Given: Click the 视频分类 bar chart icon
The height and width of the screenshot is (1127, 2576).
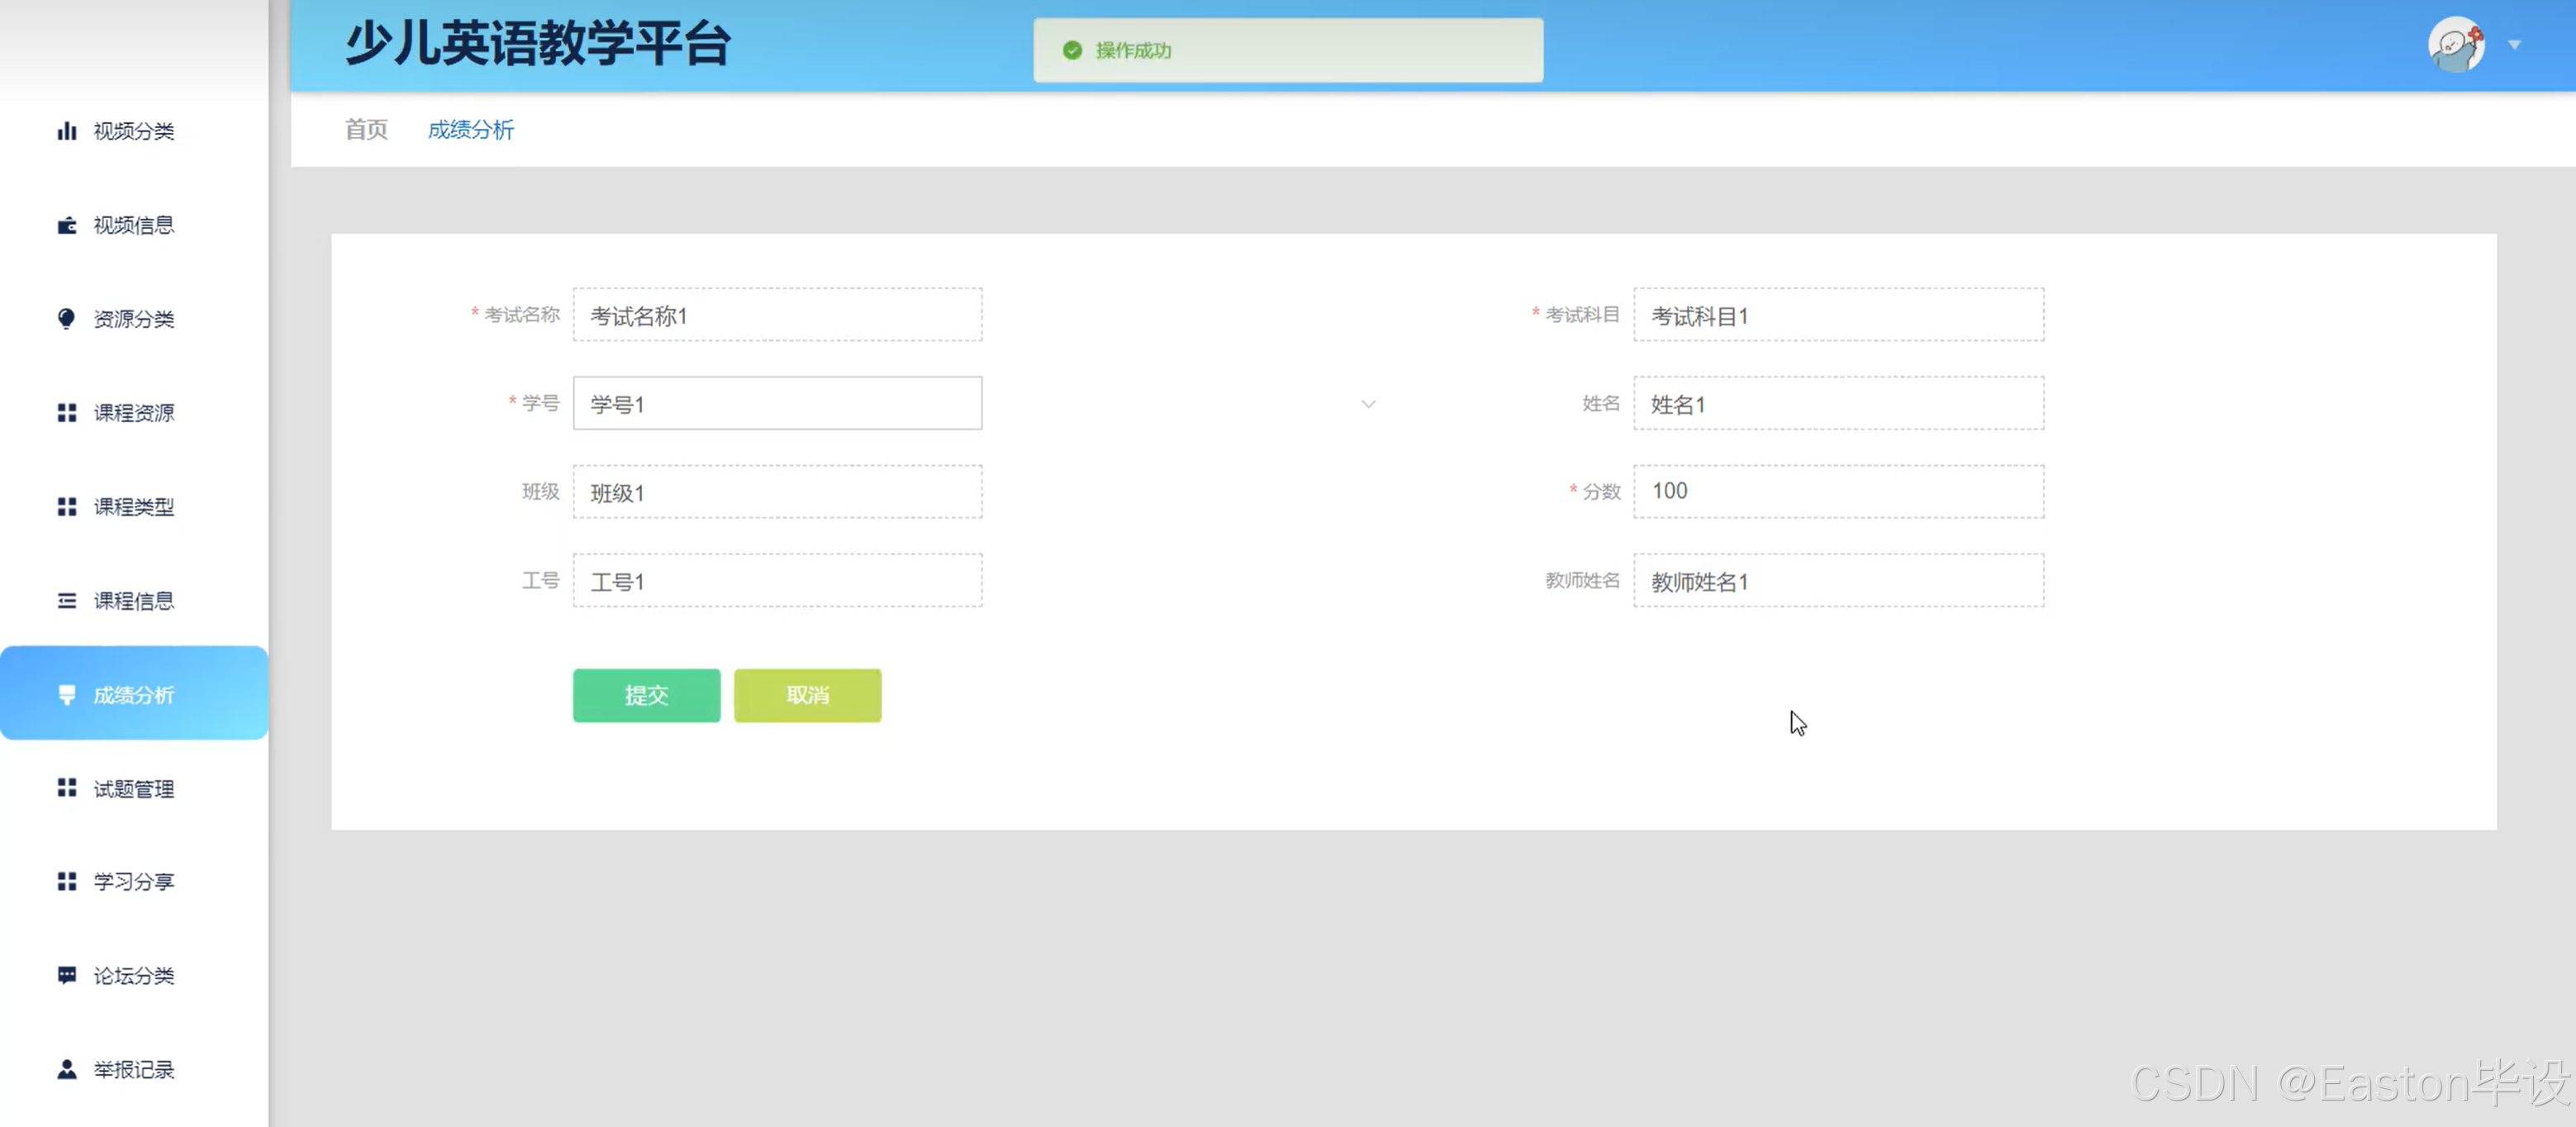Looking at the screenshot, I should (x=67, y=131).
